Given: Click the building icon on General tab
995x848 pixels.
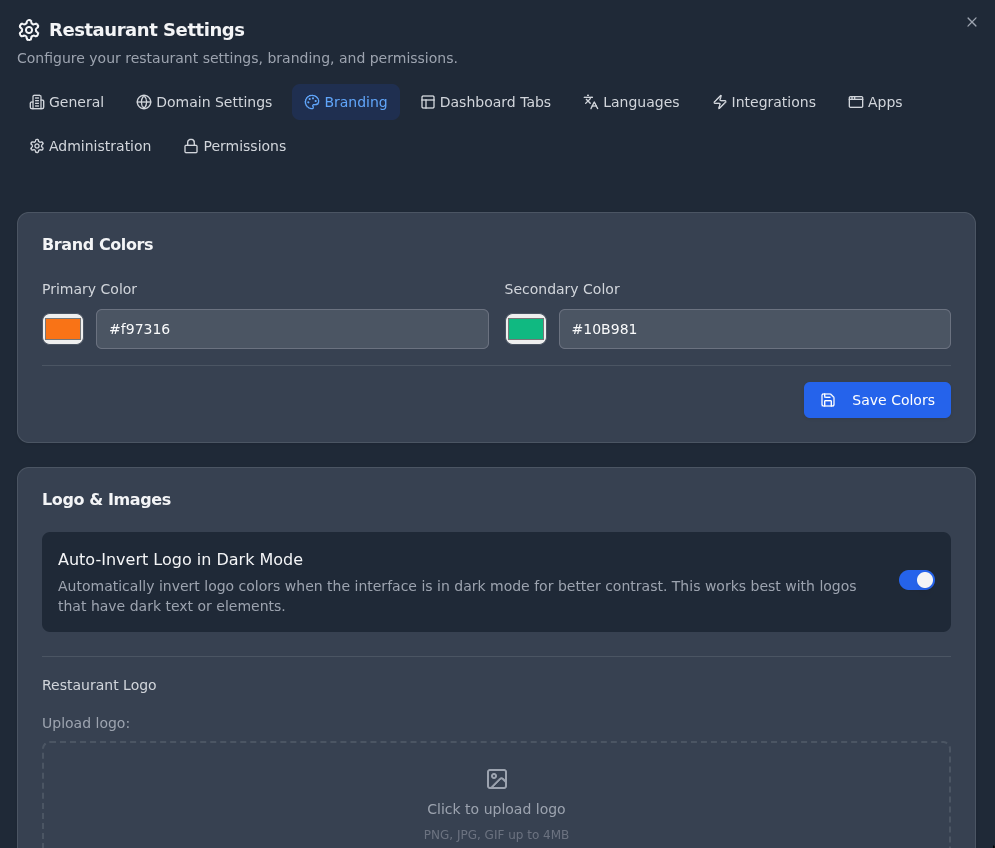Looking at the screenshot, I should [37, 102].
